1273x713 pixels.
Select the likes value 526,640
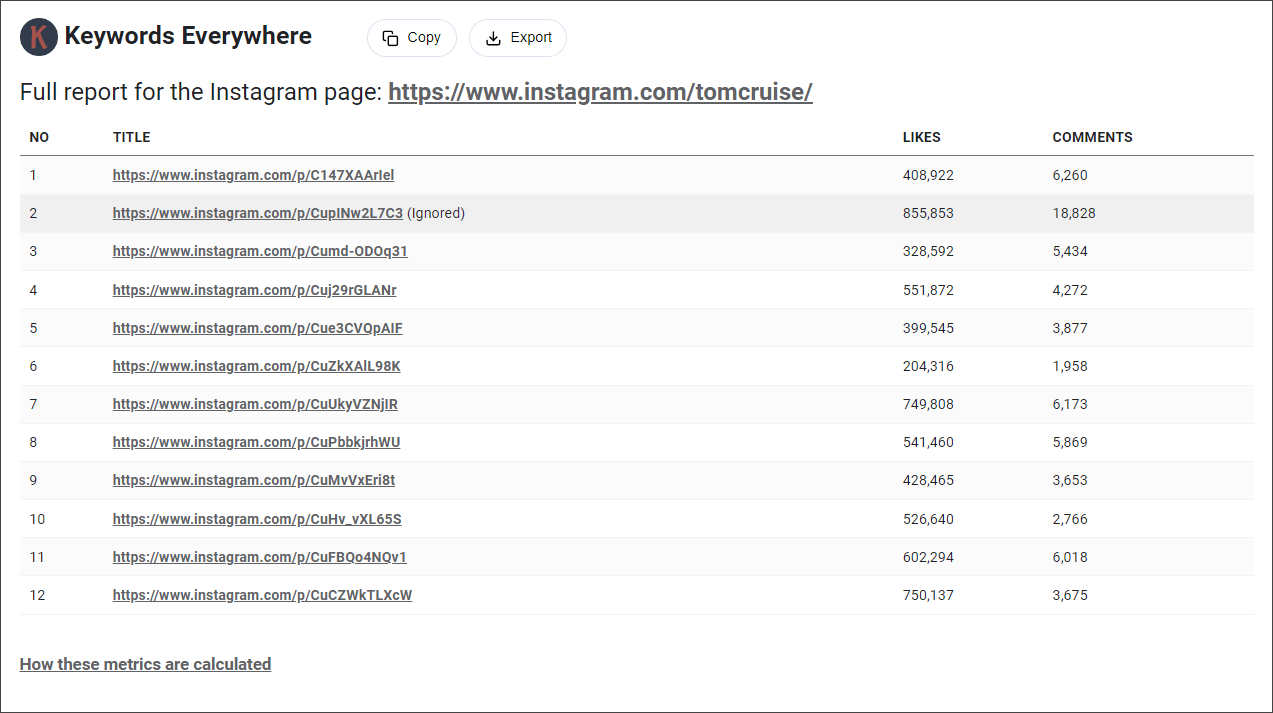click(x=928, y=519)
